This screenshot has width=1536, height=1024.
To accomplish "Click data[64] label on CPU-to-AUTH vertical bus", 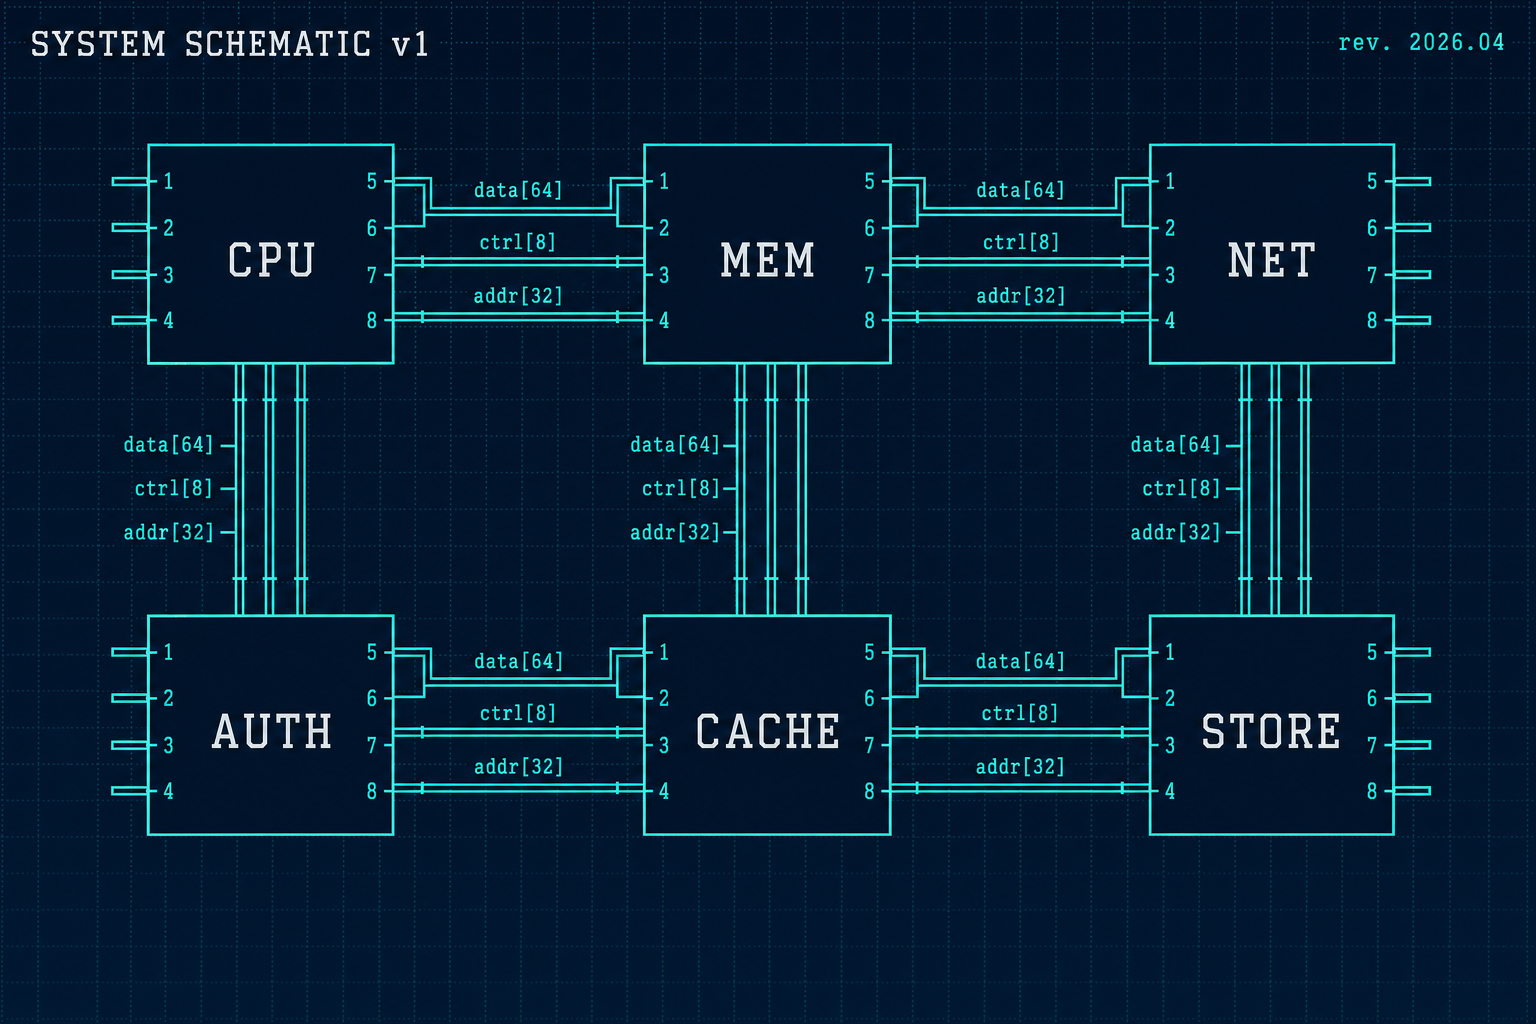I will click(168, 445).
